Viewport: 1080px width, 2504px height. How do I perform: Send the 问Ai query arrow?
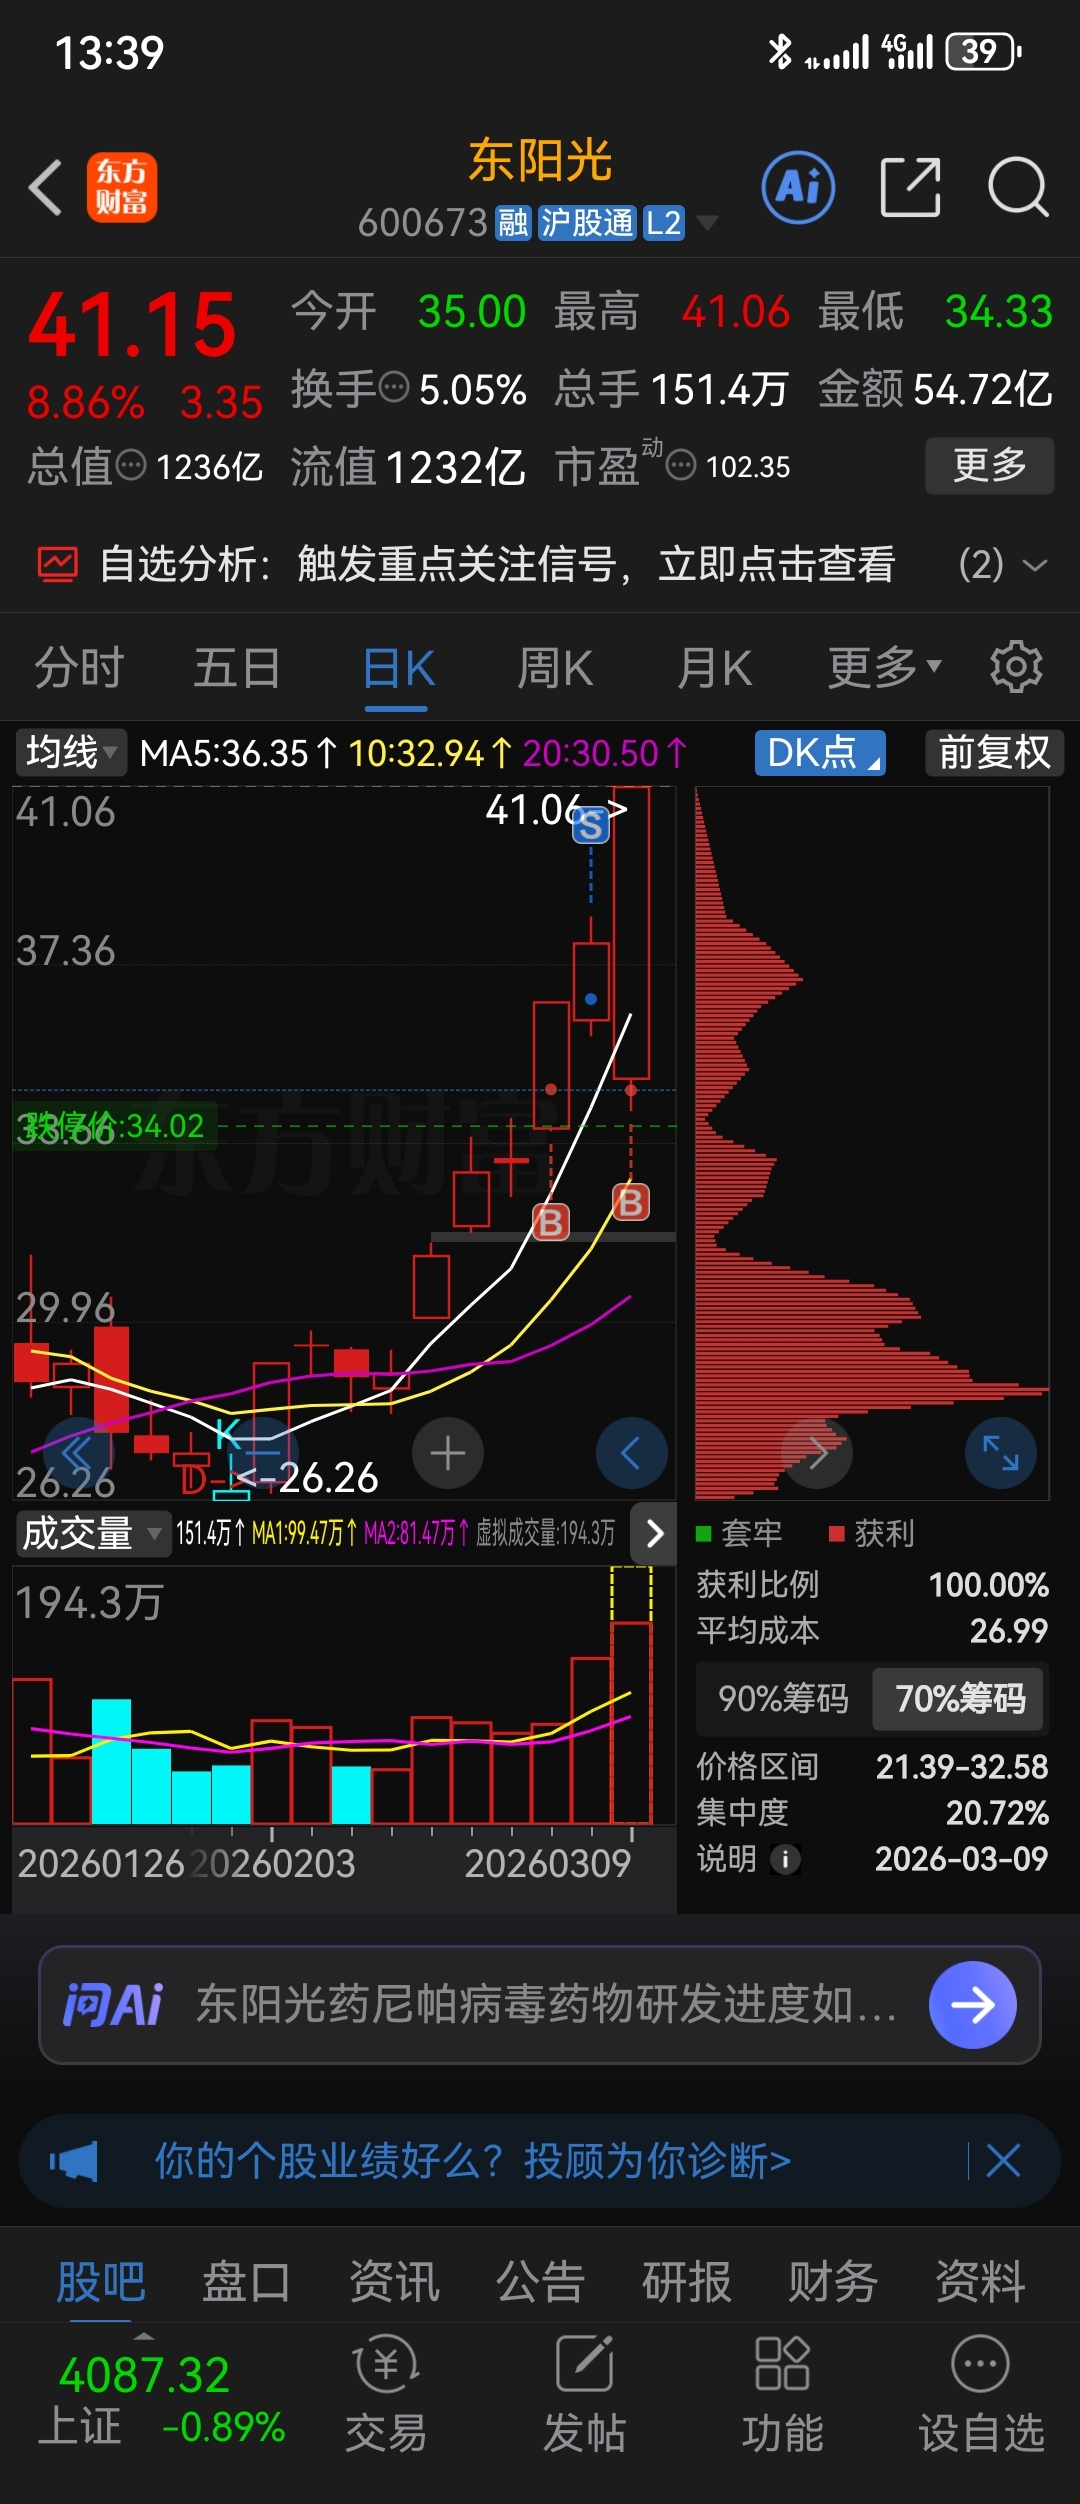[972, 2005]
